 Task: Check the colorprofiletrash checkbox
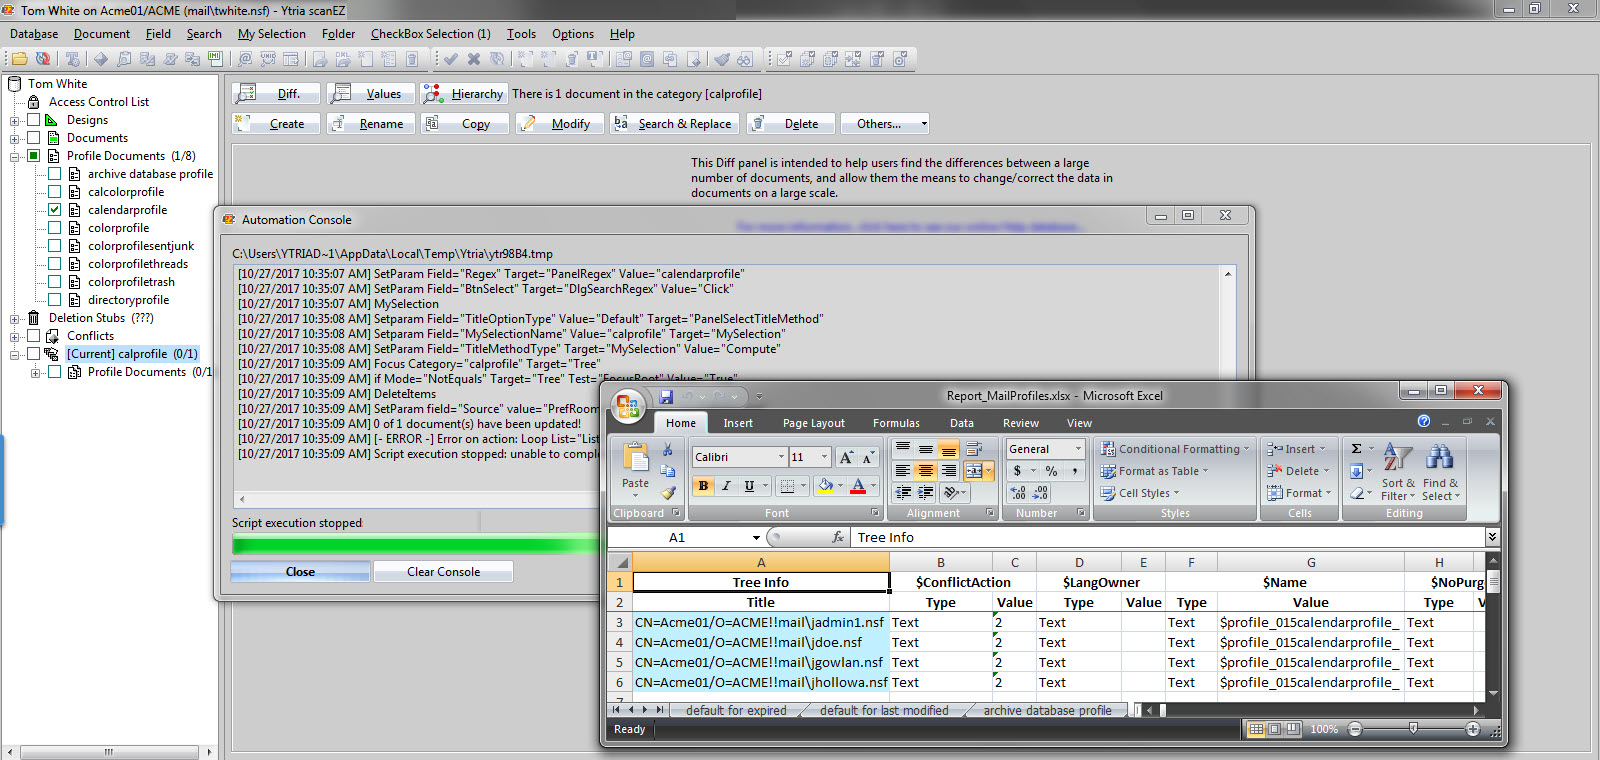(x=55, y=282)
